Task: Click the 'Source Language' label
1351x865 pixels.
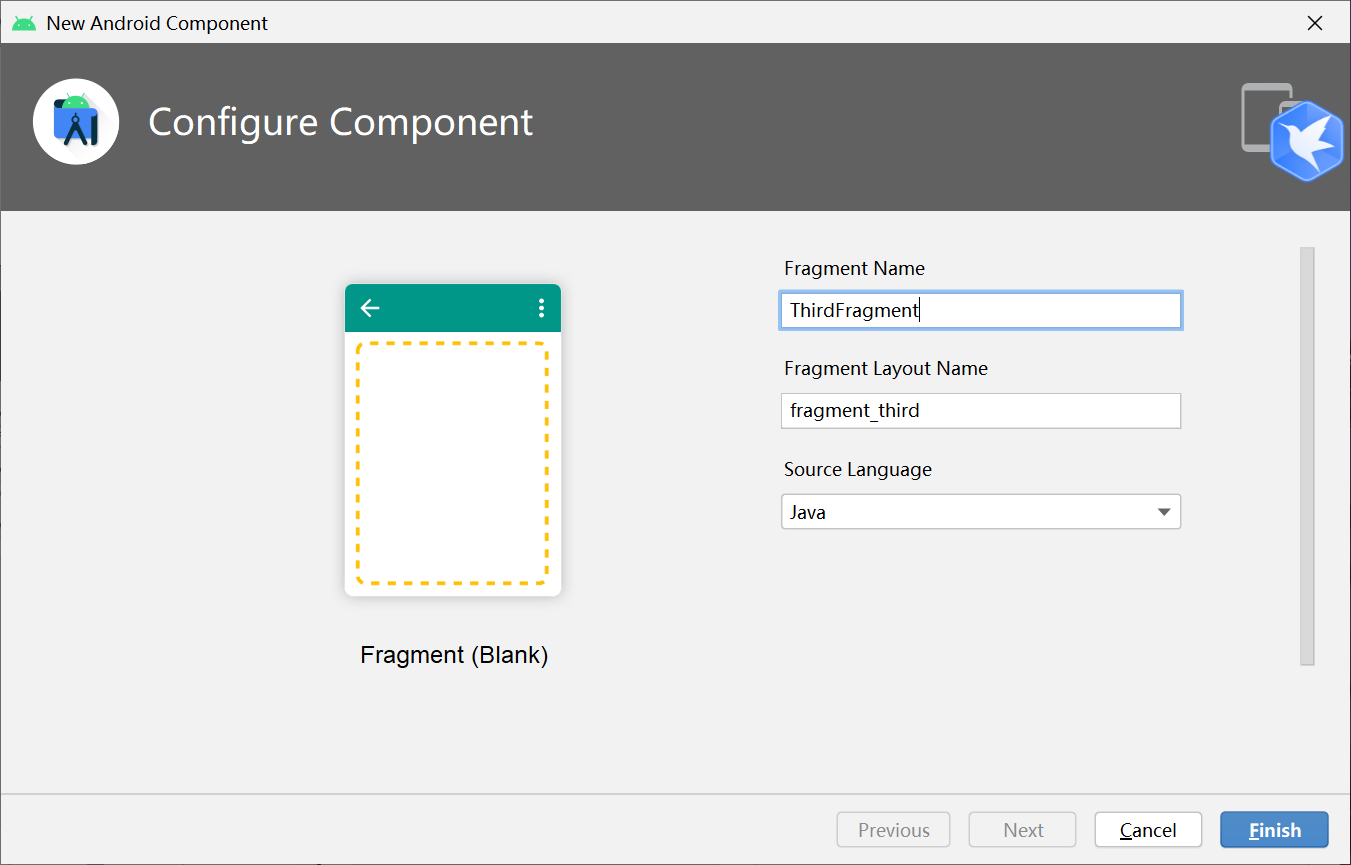Action: 858,469
